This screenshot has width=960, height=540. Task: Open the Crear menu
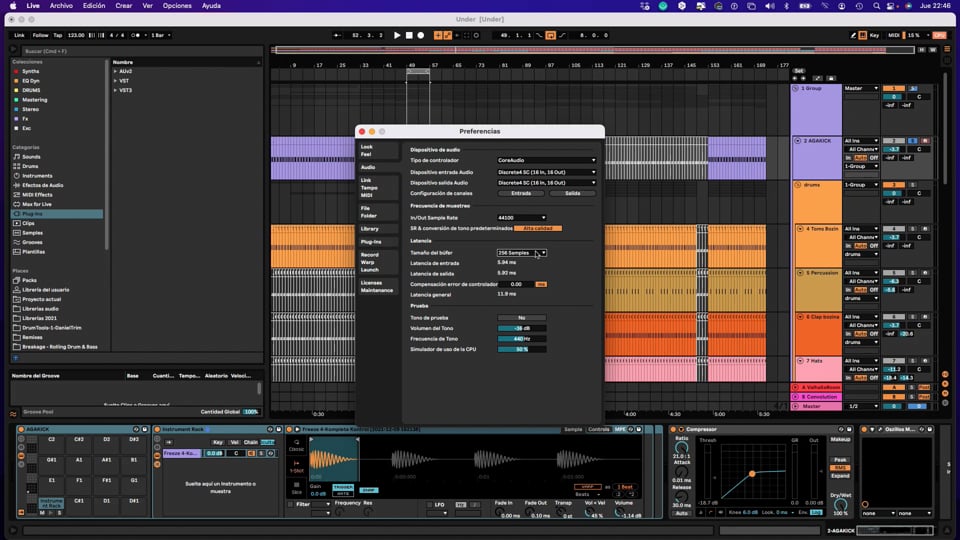124,6
